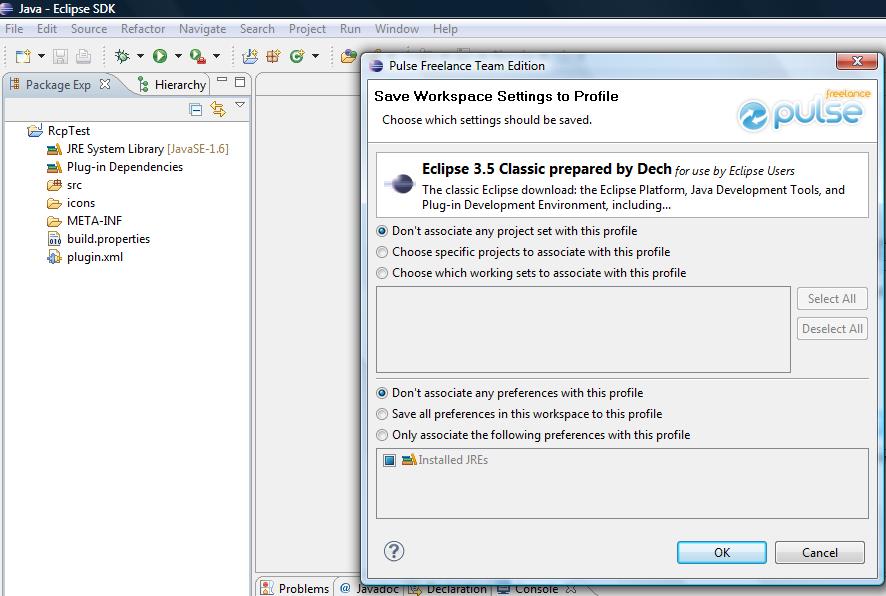The height and width of the screenshot is (596, 886).
Task: Switch to the Declaration tab
Action: (448, 588)
